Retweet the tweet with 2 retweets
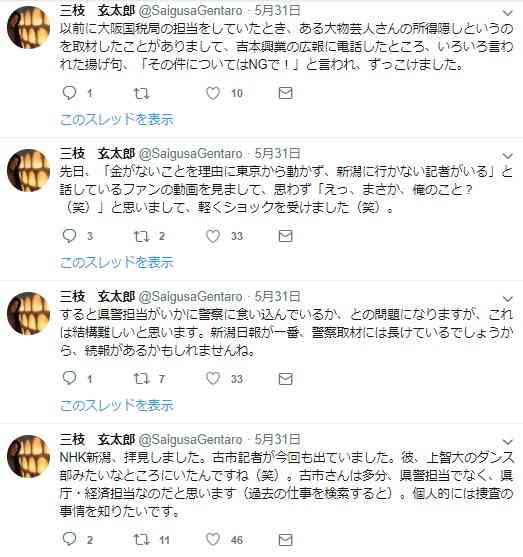523x557 pixels. click(x=141, y=236)
